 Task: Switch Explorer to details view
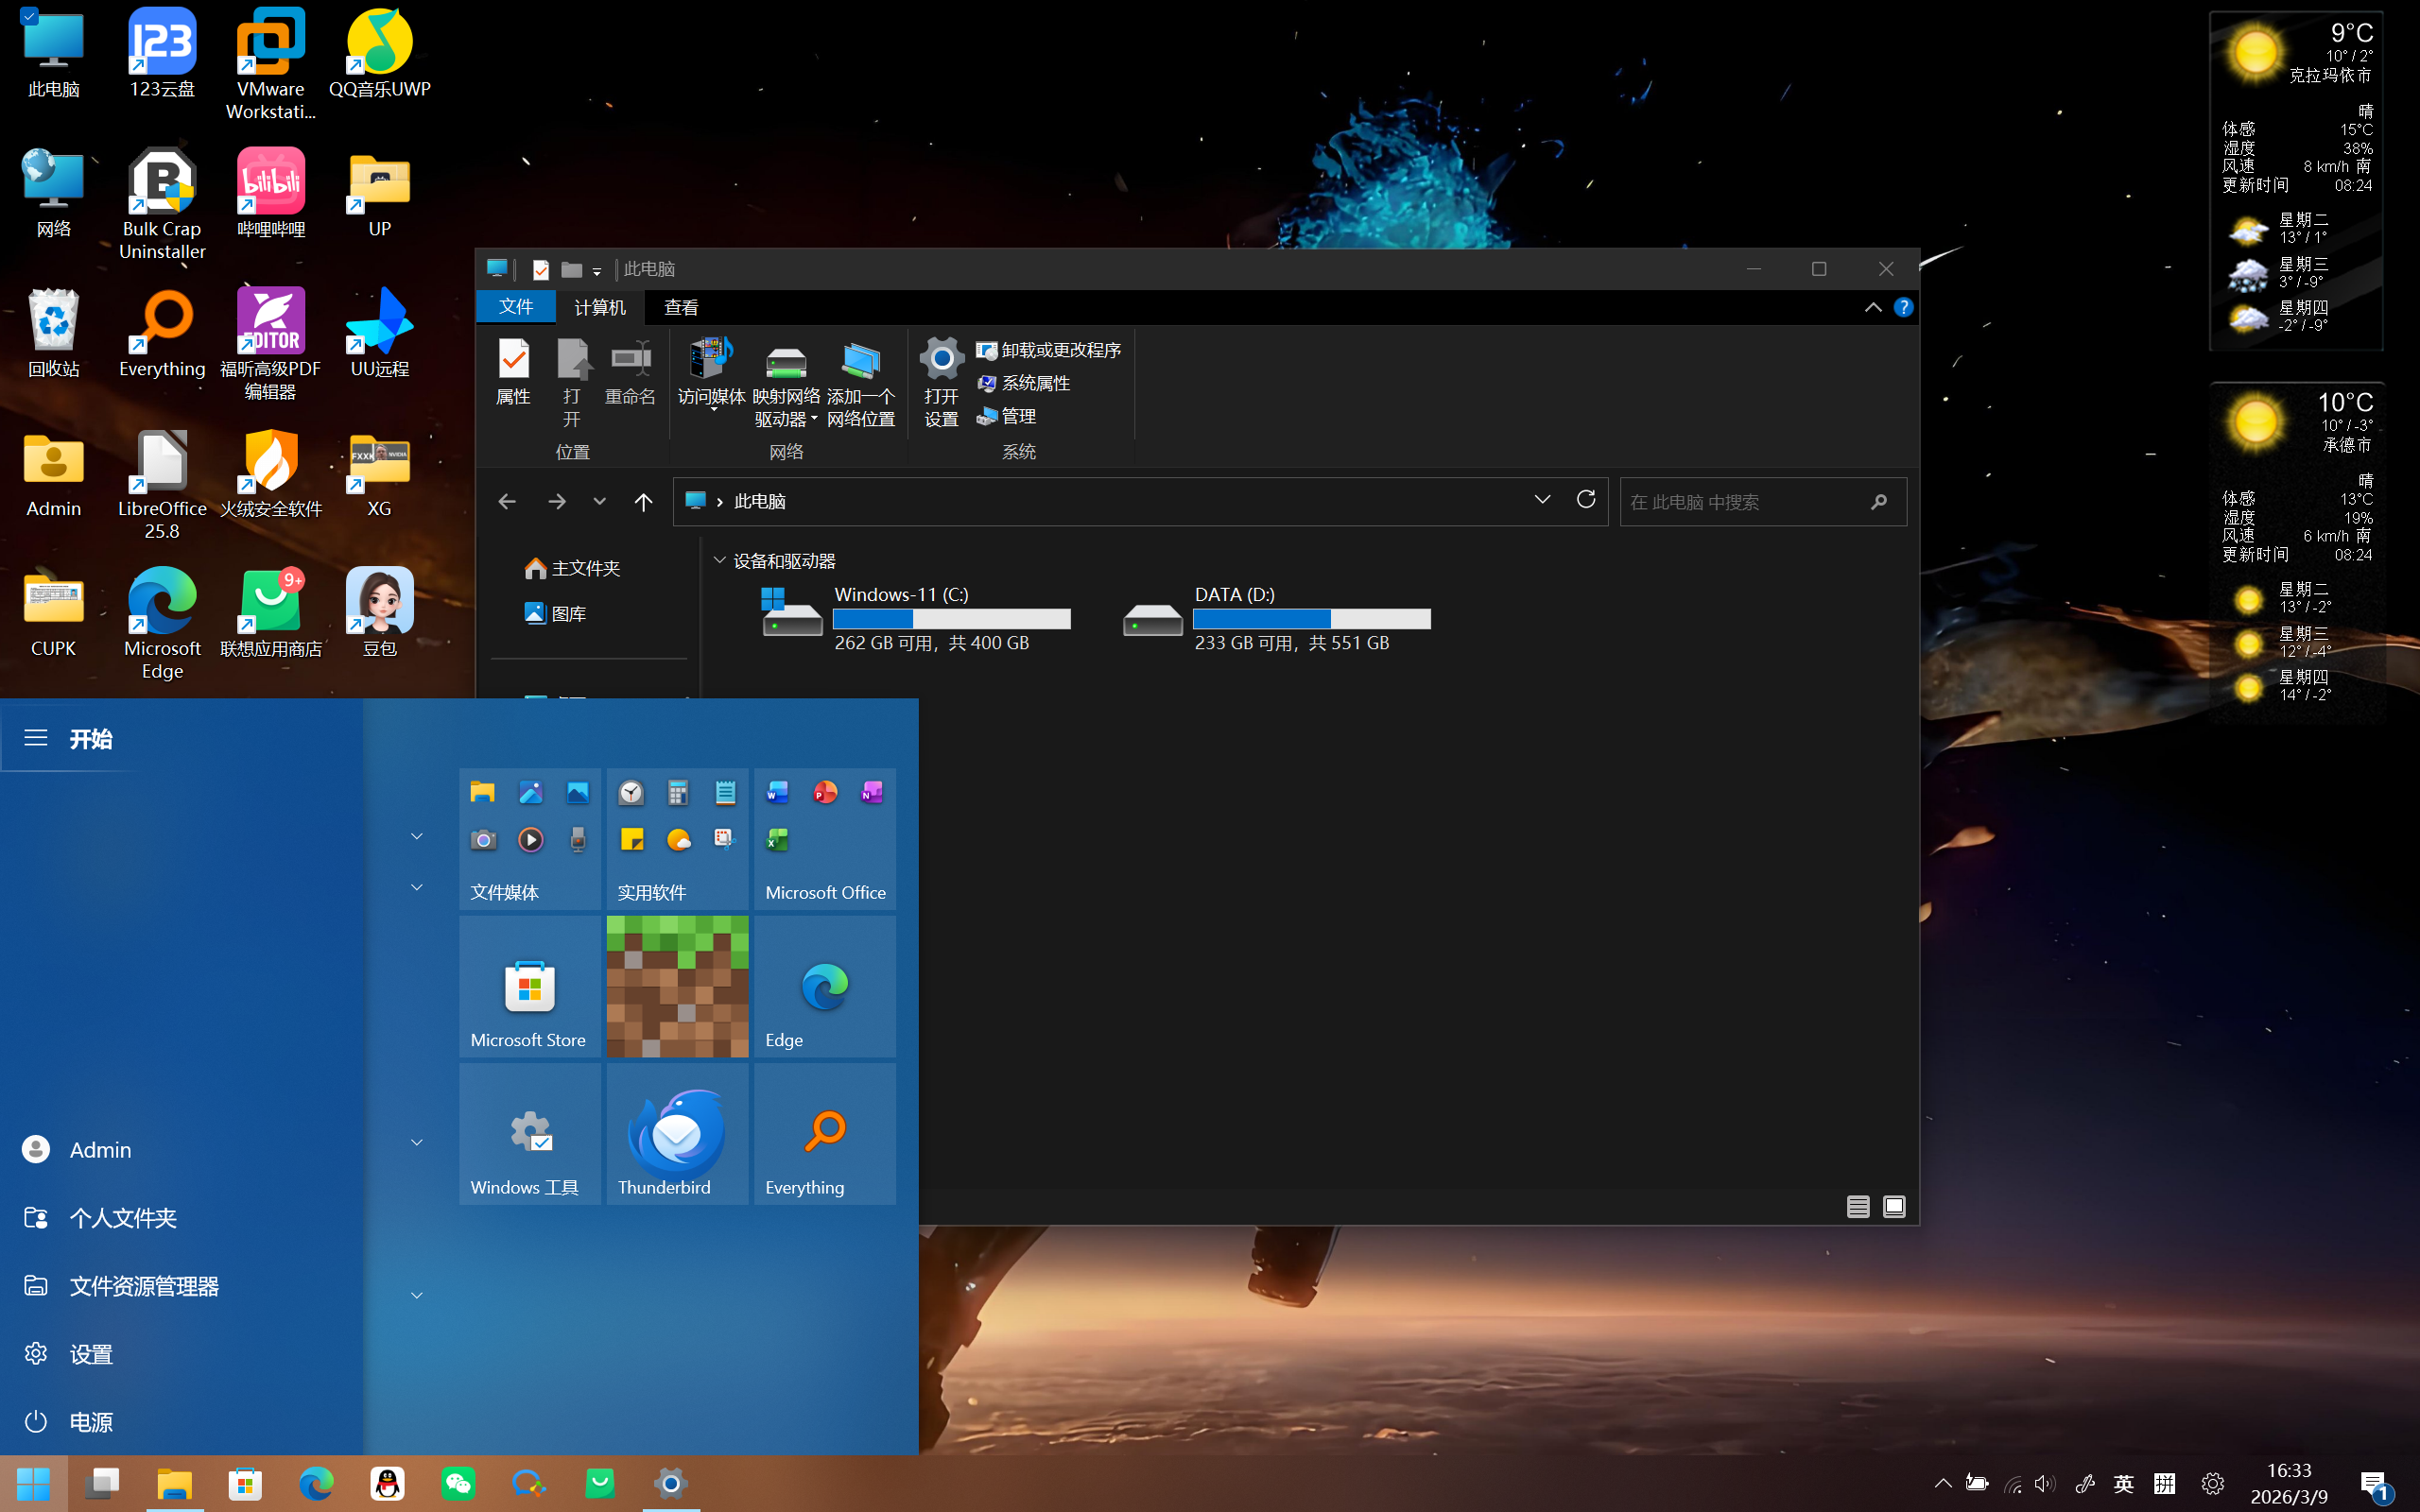1857,1206
